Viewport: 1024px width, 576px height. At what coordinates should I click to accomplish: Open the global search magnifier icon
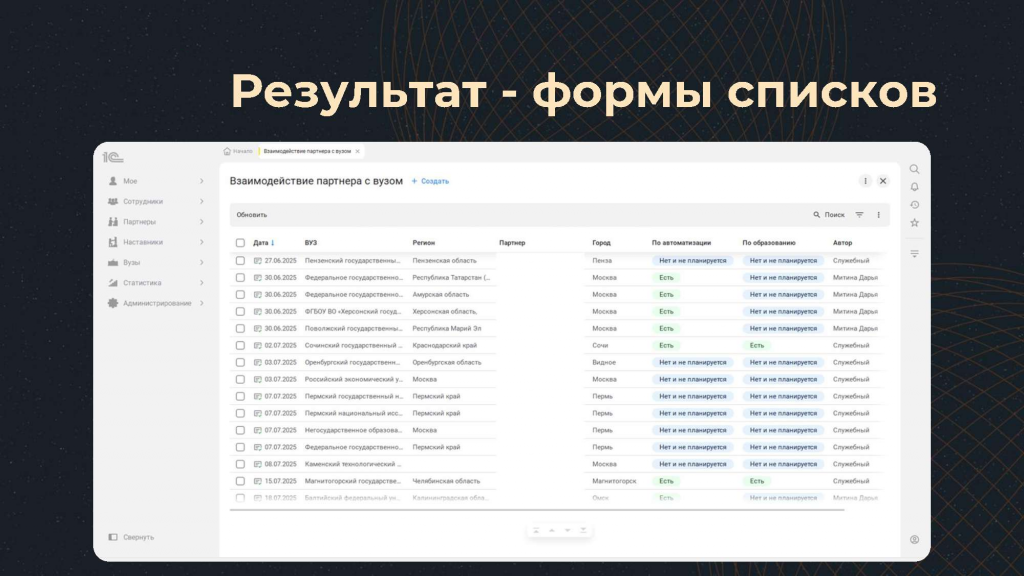914,169
